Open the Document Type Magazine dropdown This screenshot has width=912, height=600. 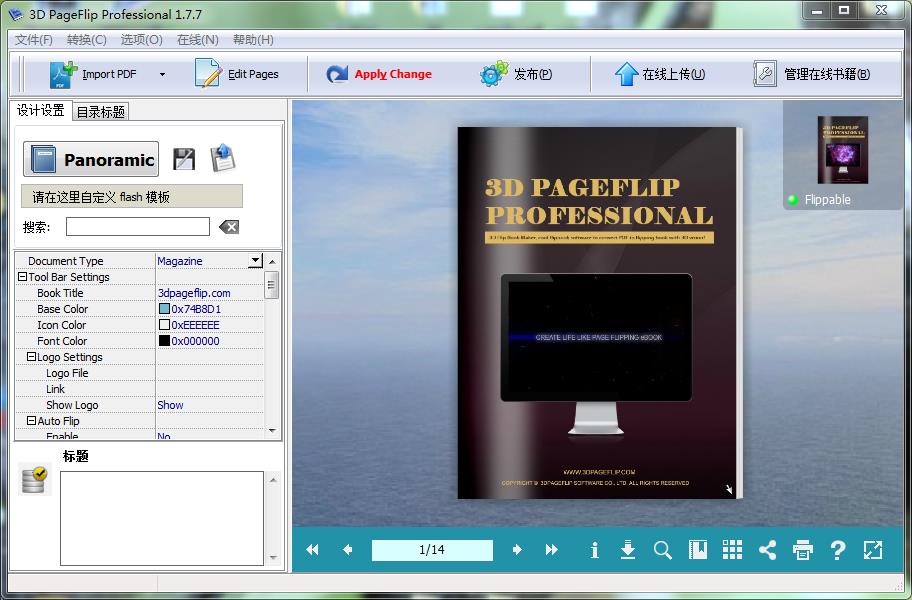click(x=255, y=260)
